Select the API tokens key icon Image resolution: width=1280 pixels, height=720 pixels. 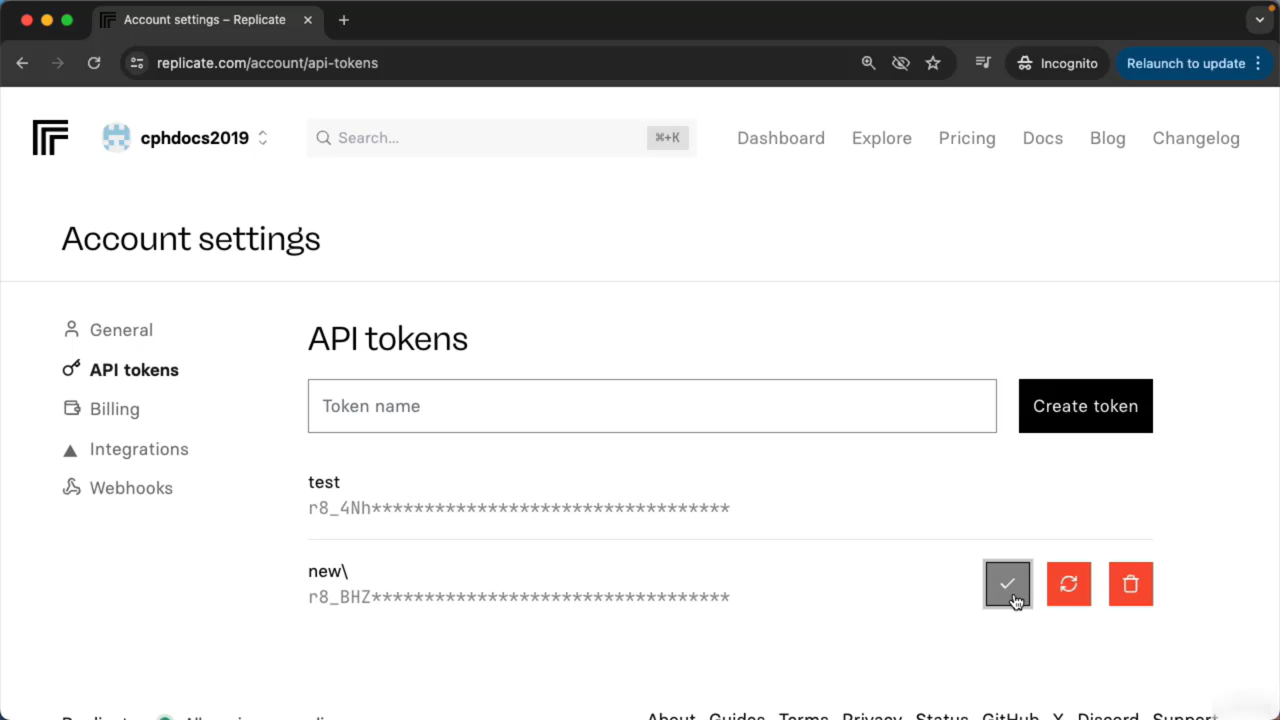click(x=70, y=369)
